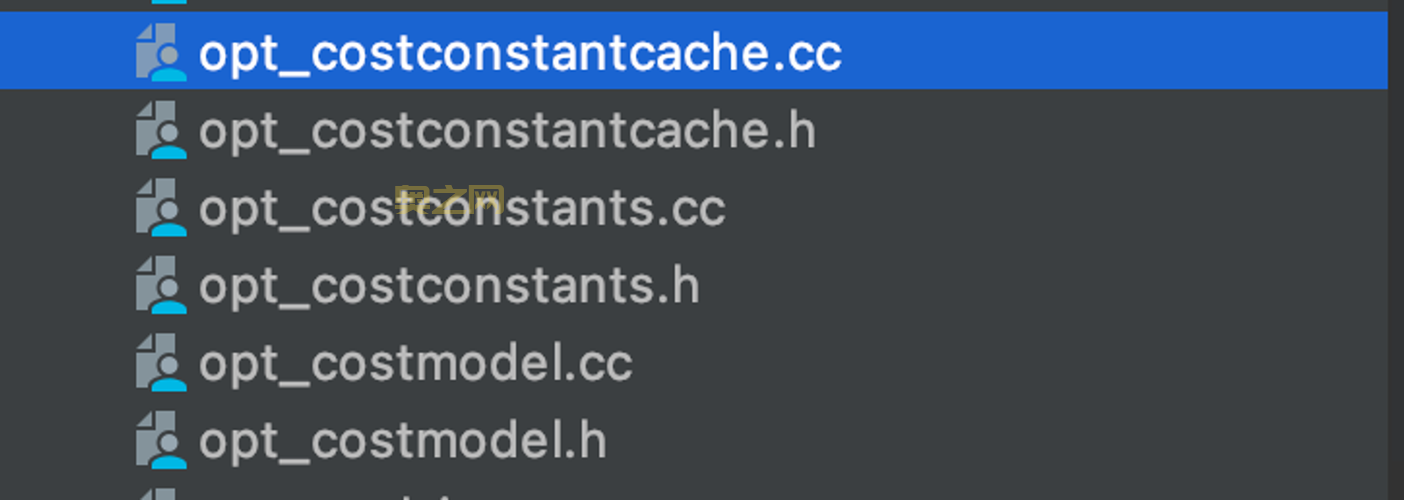Click the opt_costmodel.cc file icon
Viewport: 1404px width, 500px height.
pyautogui.click(x=161, y=363)
